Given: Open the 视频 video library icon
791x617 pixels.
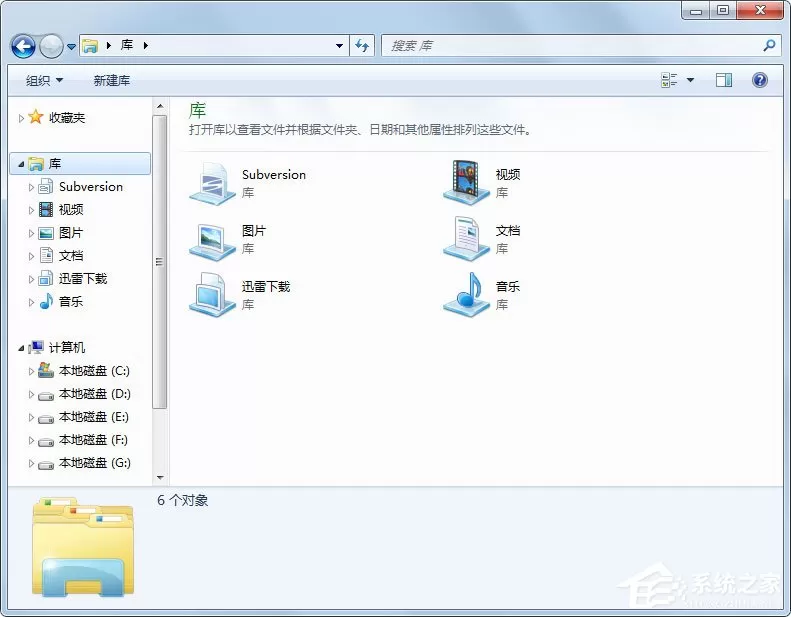Looking at the screenshot, I should click(466, 182).
